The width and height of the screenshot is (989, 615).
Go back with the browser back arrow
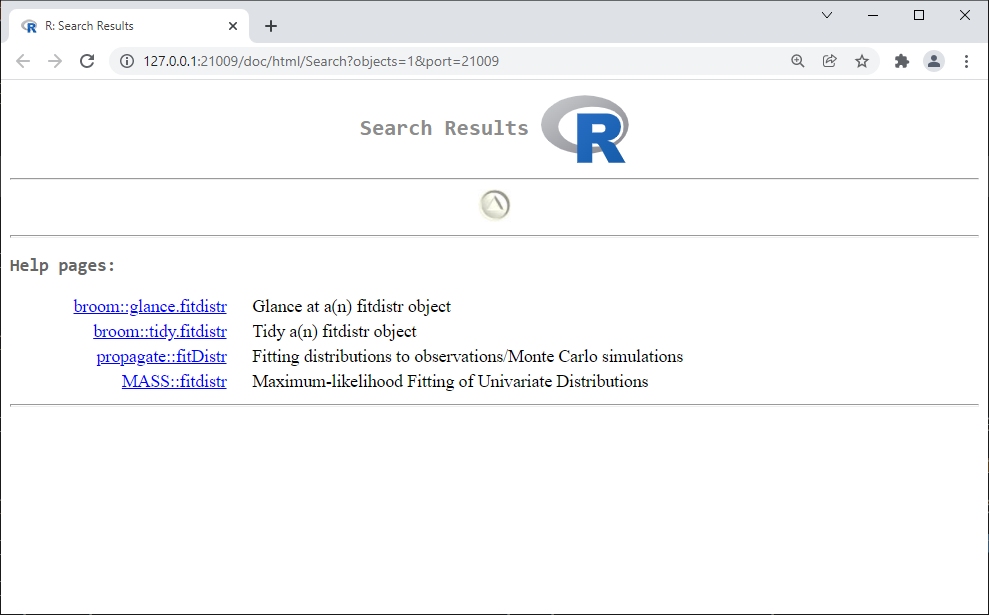pyautogui.click(x=23, y=61)
